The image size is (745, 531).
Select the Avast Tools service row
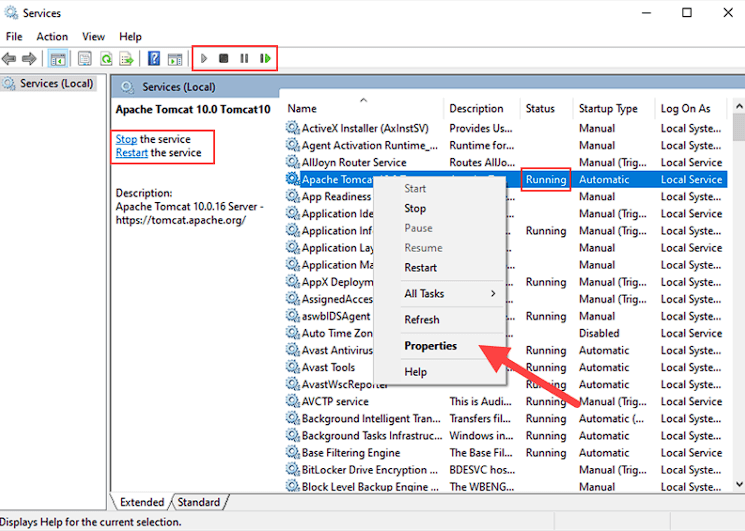tap(506, 367)
